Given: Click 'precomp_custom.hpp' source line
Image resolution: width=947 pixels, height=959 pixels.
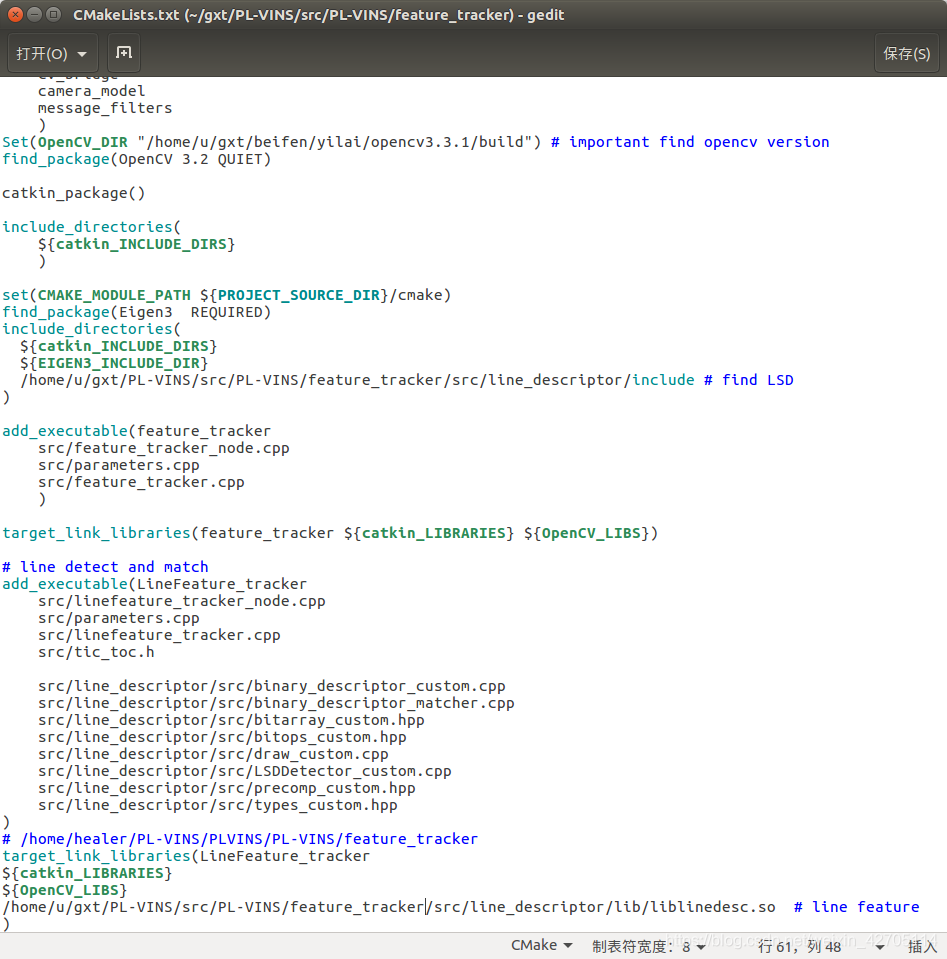Looking at the screenshot, I should pos(226,788).
